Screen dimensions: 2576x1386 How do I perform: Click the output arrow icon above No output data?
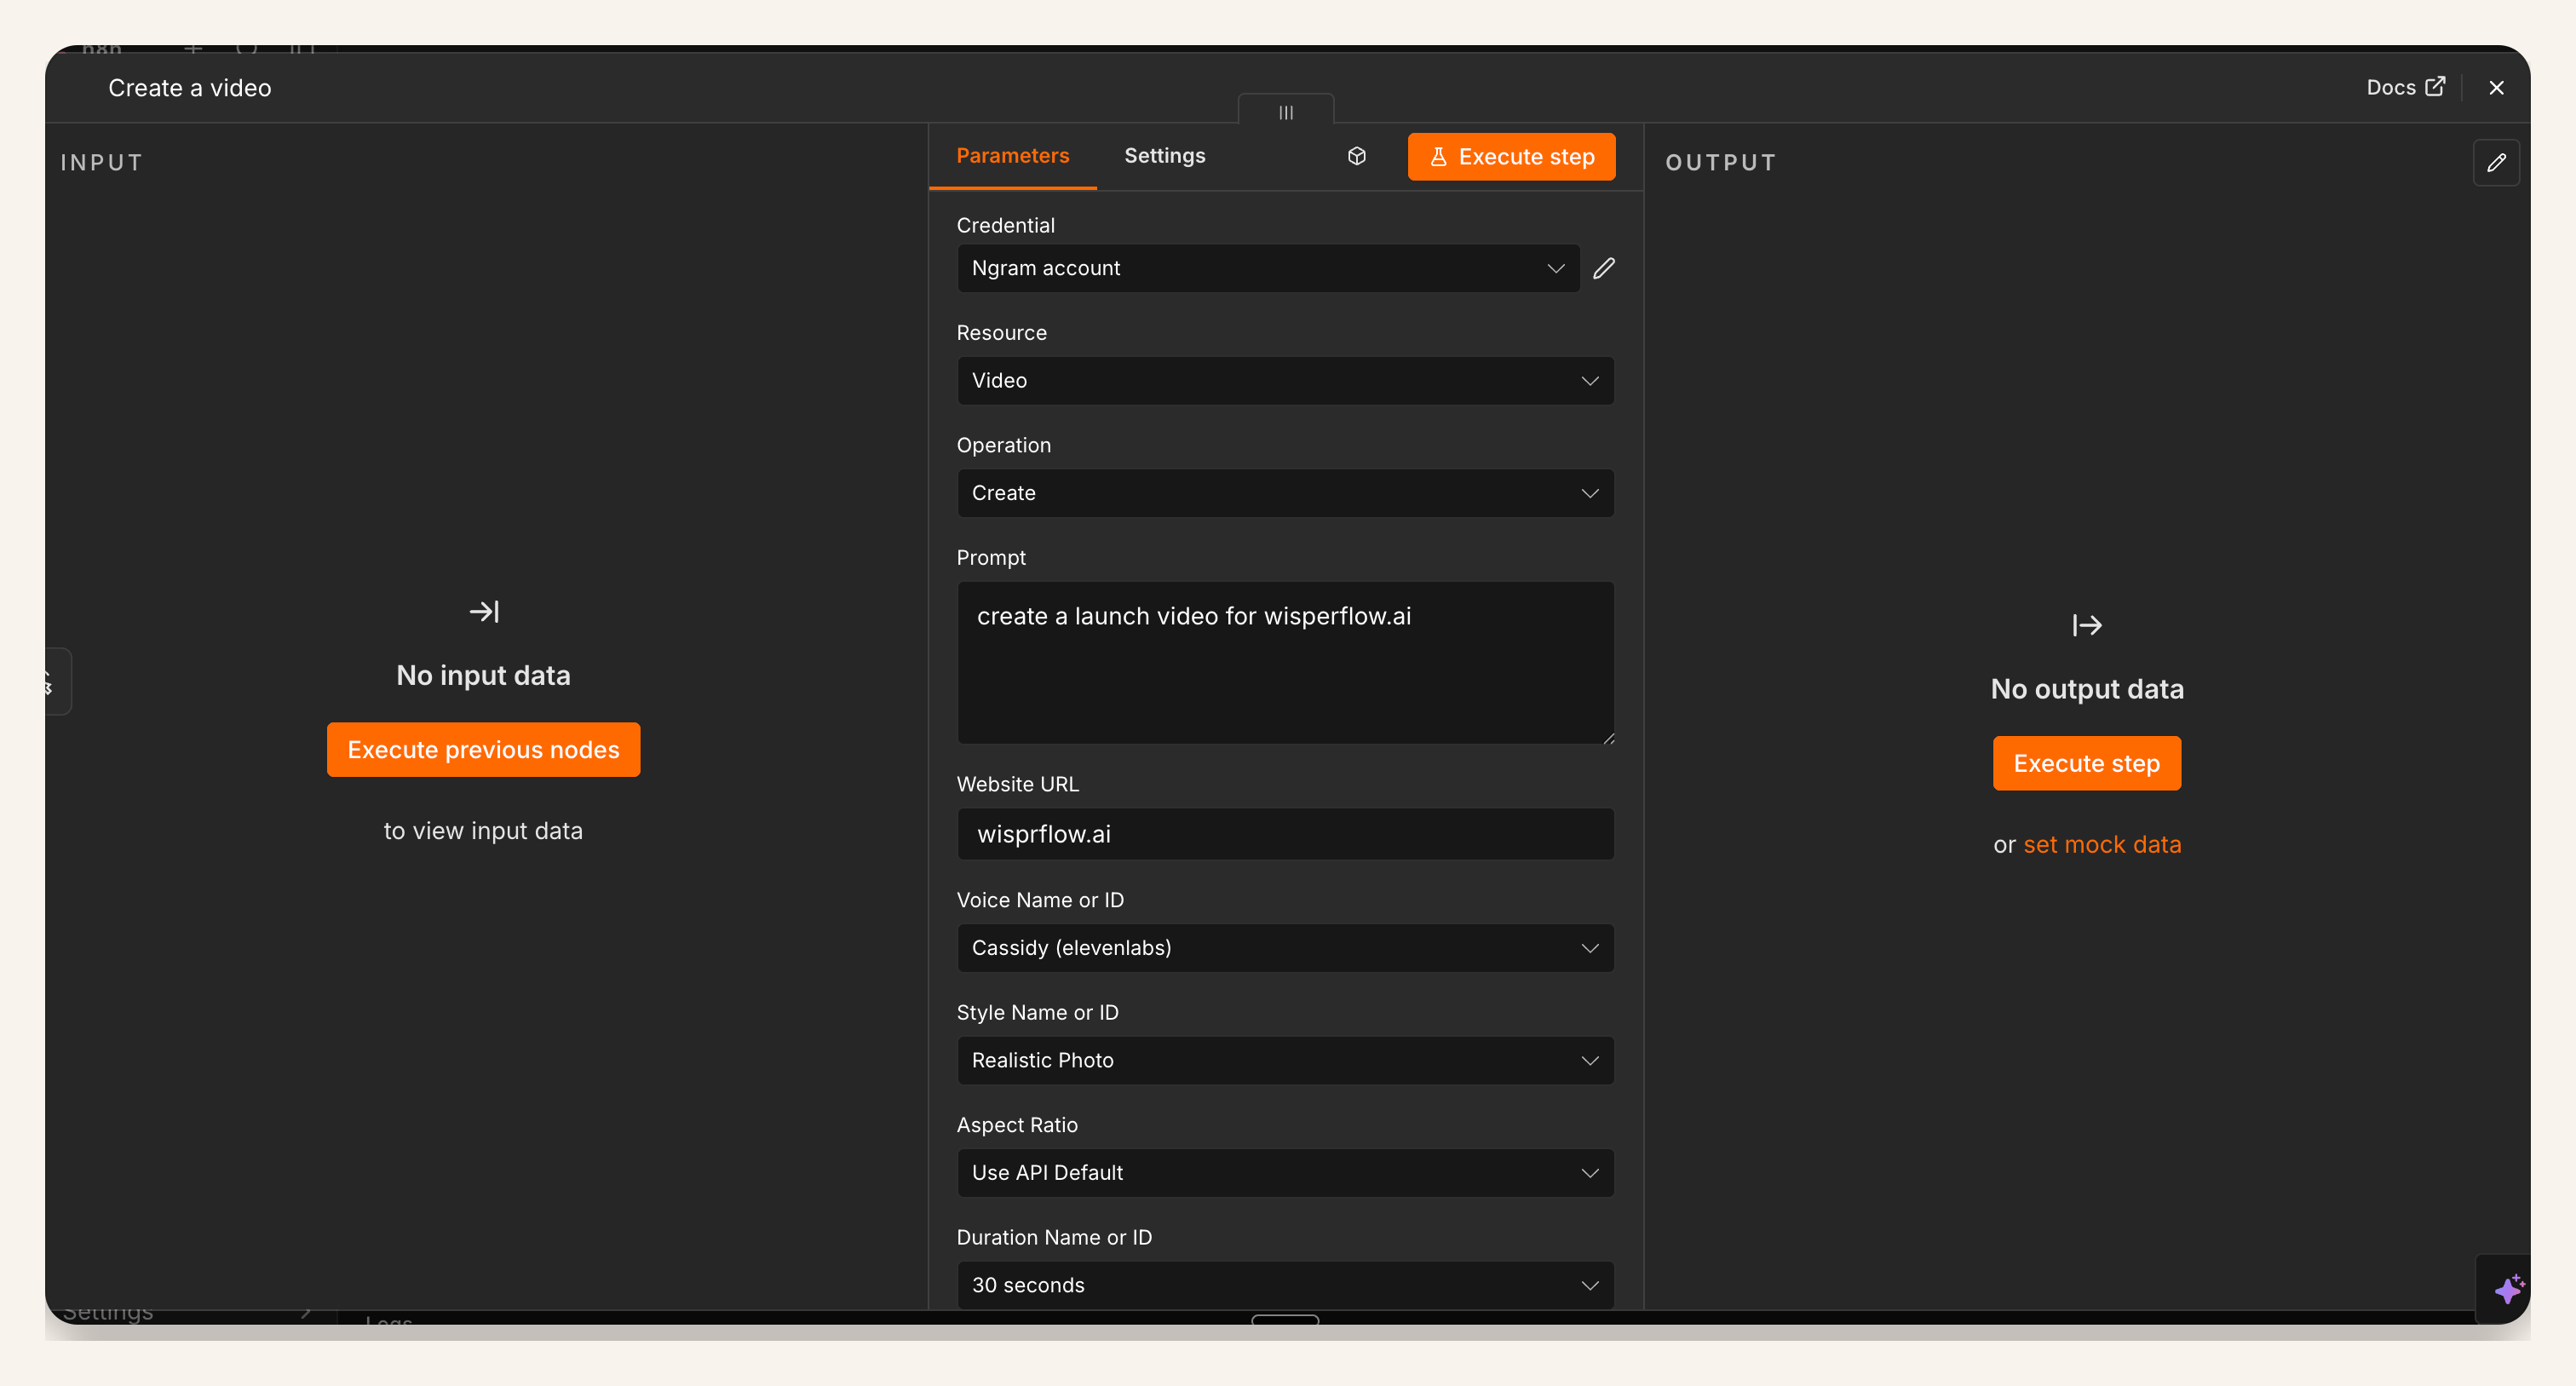(2086, 625)
